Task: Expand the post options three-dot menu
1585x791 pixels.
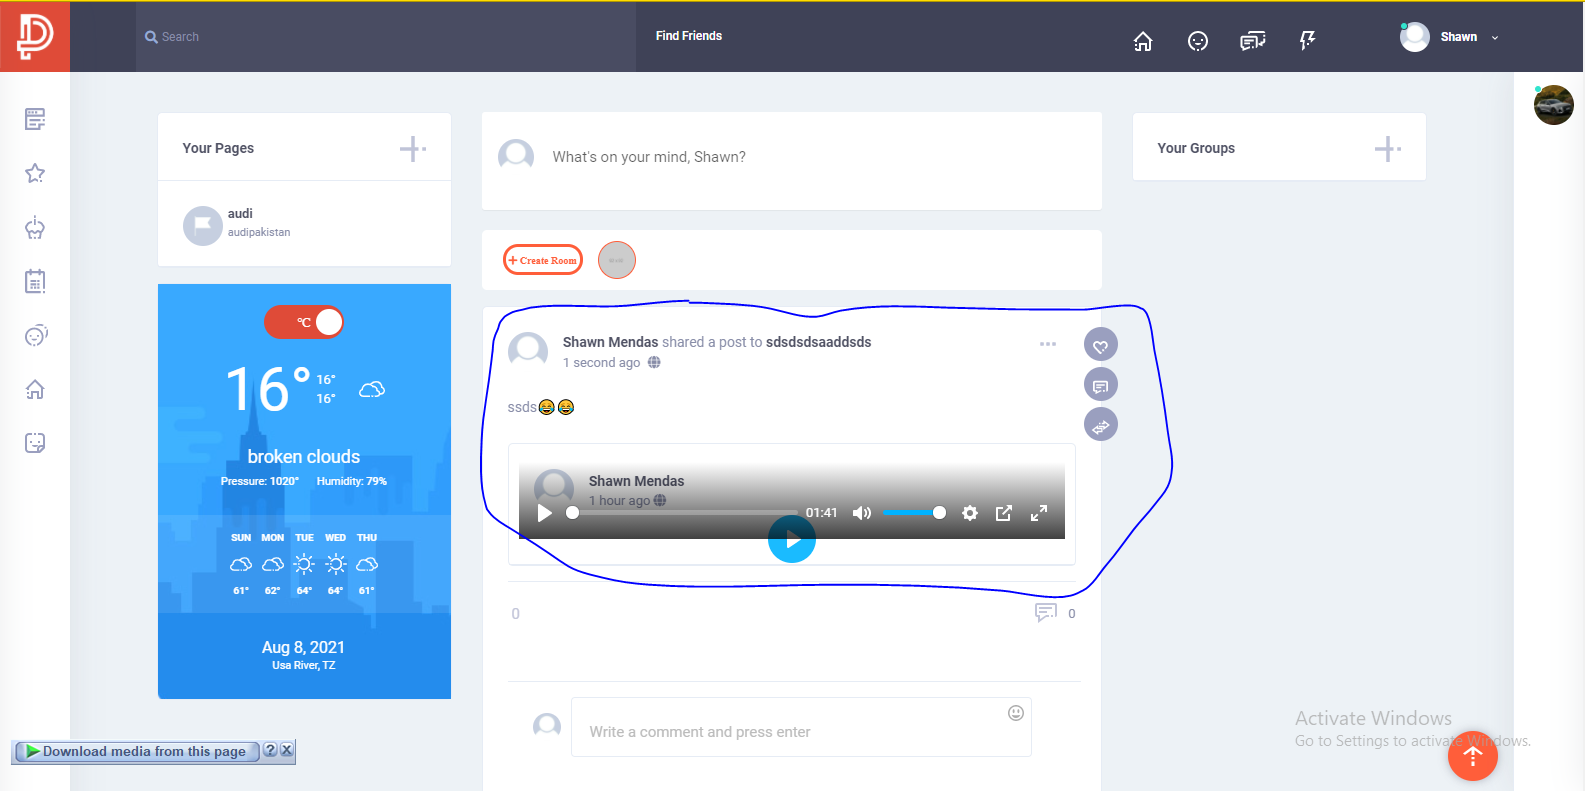Action: click(x=1047, y=344)
